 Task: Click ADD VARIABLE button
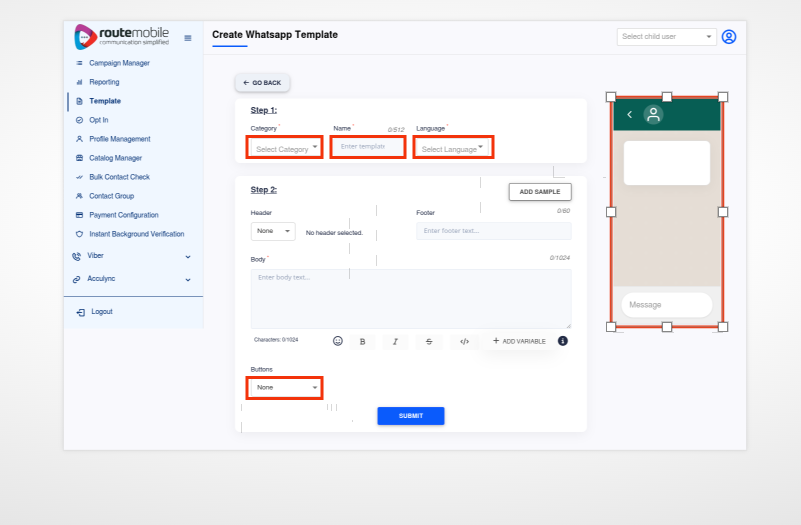(519, 341)
